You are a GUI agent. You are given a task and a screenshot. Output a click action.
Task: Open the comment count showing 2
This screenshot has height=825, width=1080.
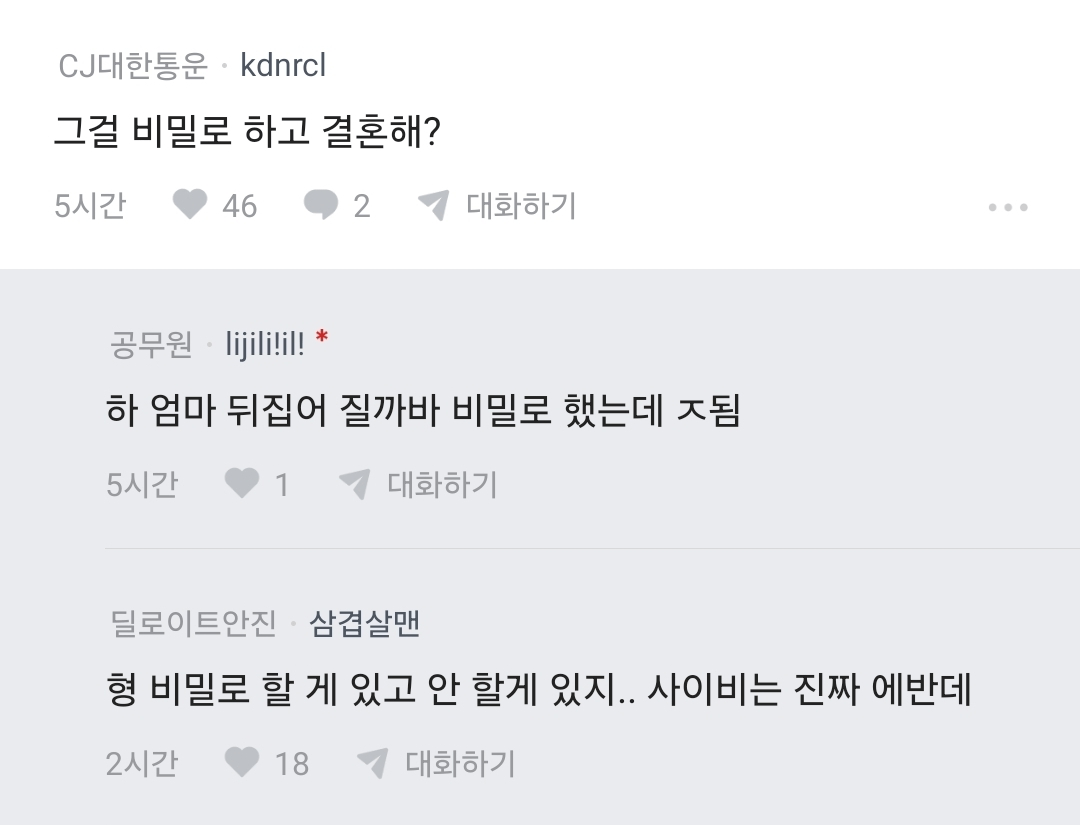360,205
